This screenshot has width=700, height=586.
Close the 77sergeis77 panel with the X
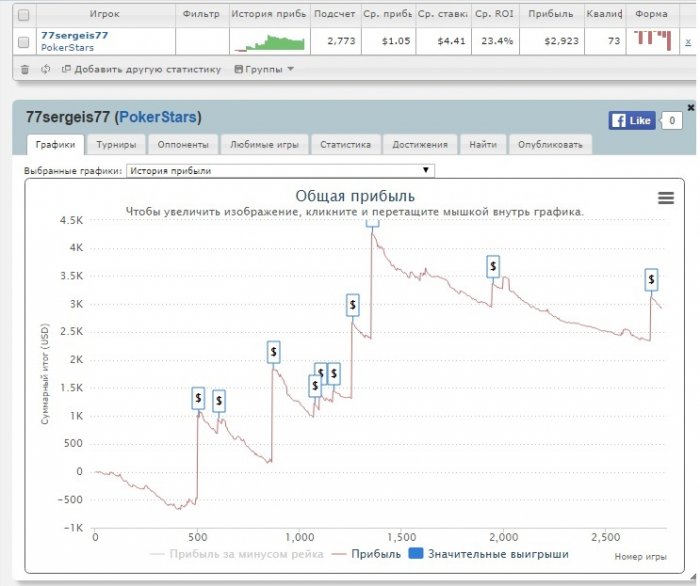pyautogui.click(x=691, y=108)
